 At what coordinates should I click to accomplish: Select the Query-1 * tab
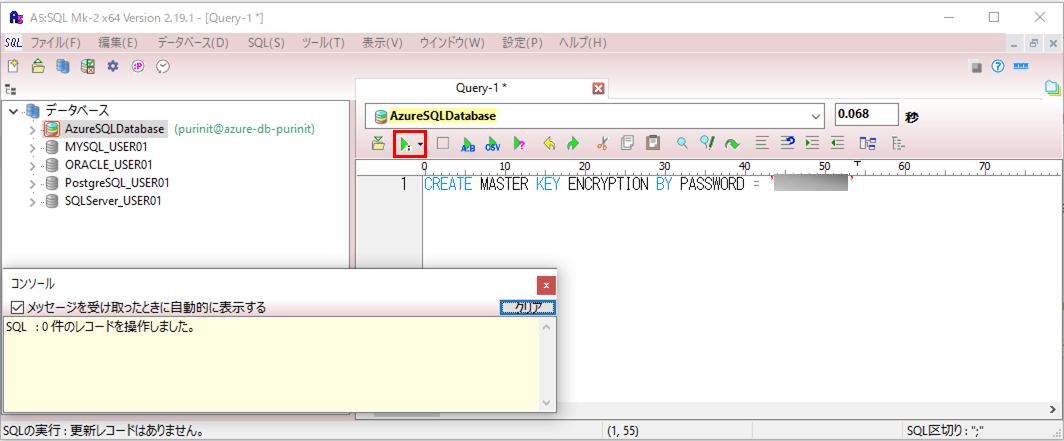tap(482, 88)
